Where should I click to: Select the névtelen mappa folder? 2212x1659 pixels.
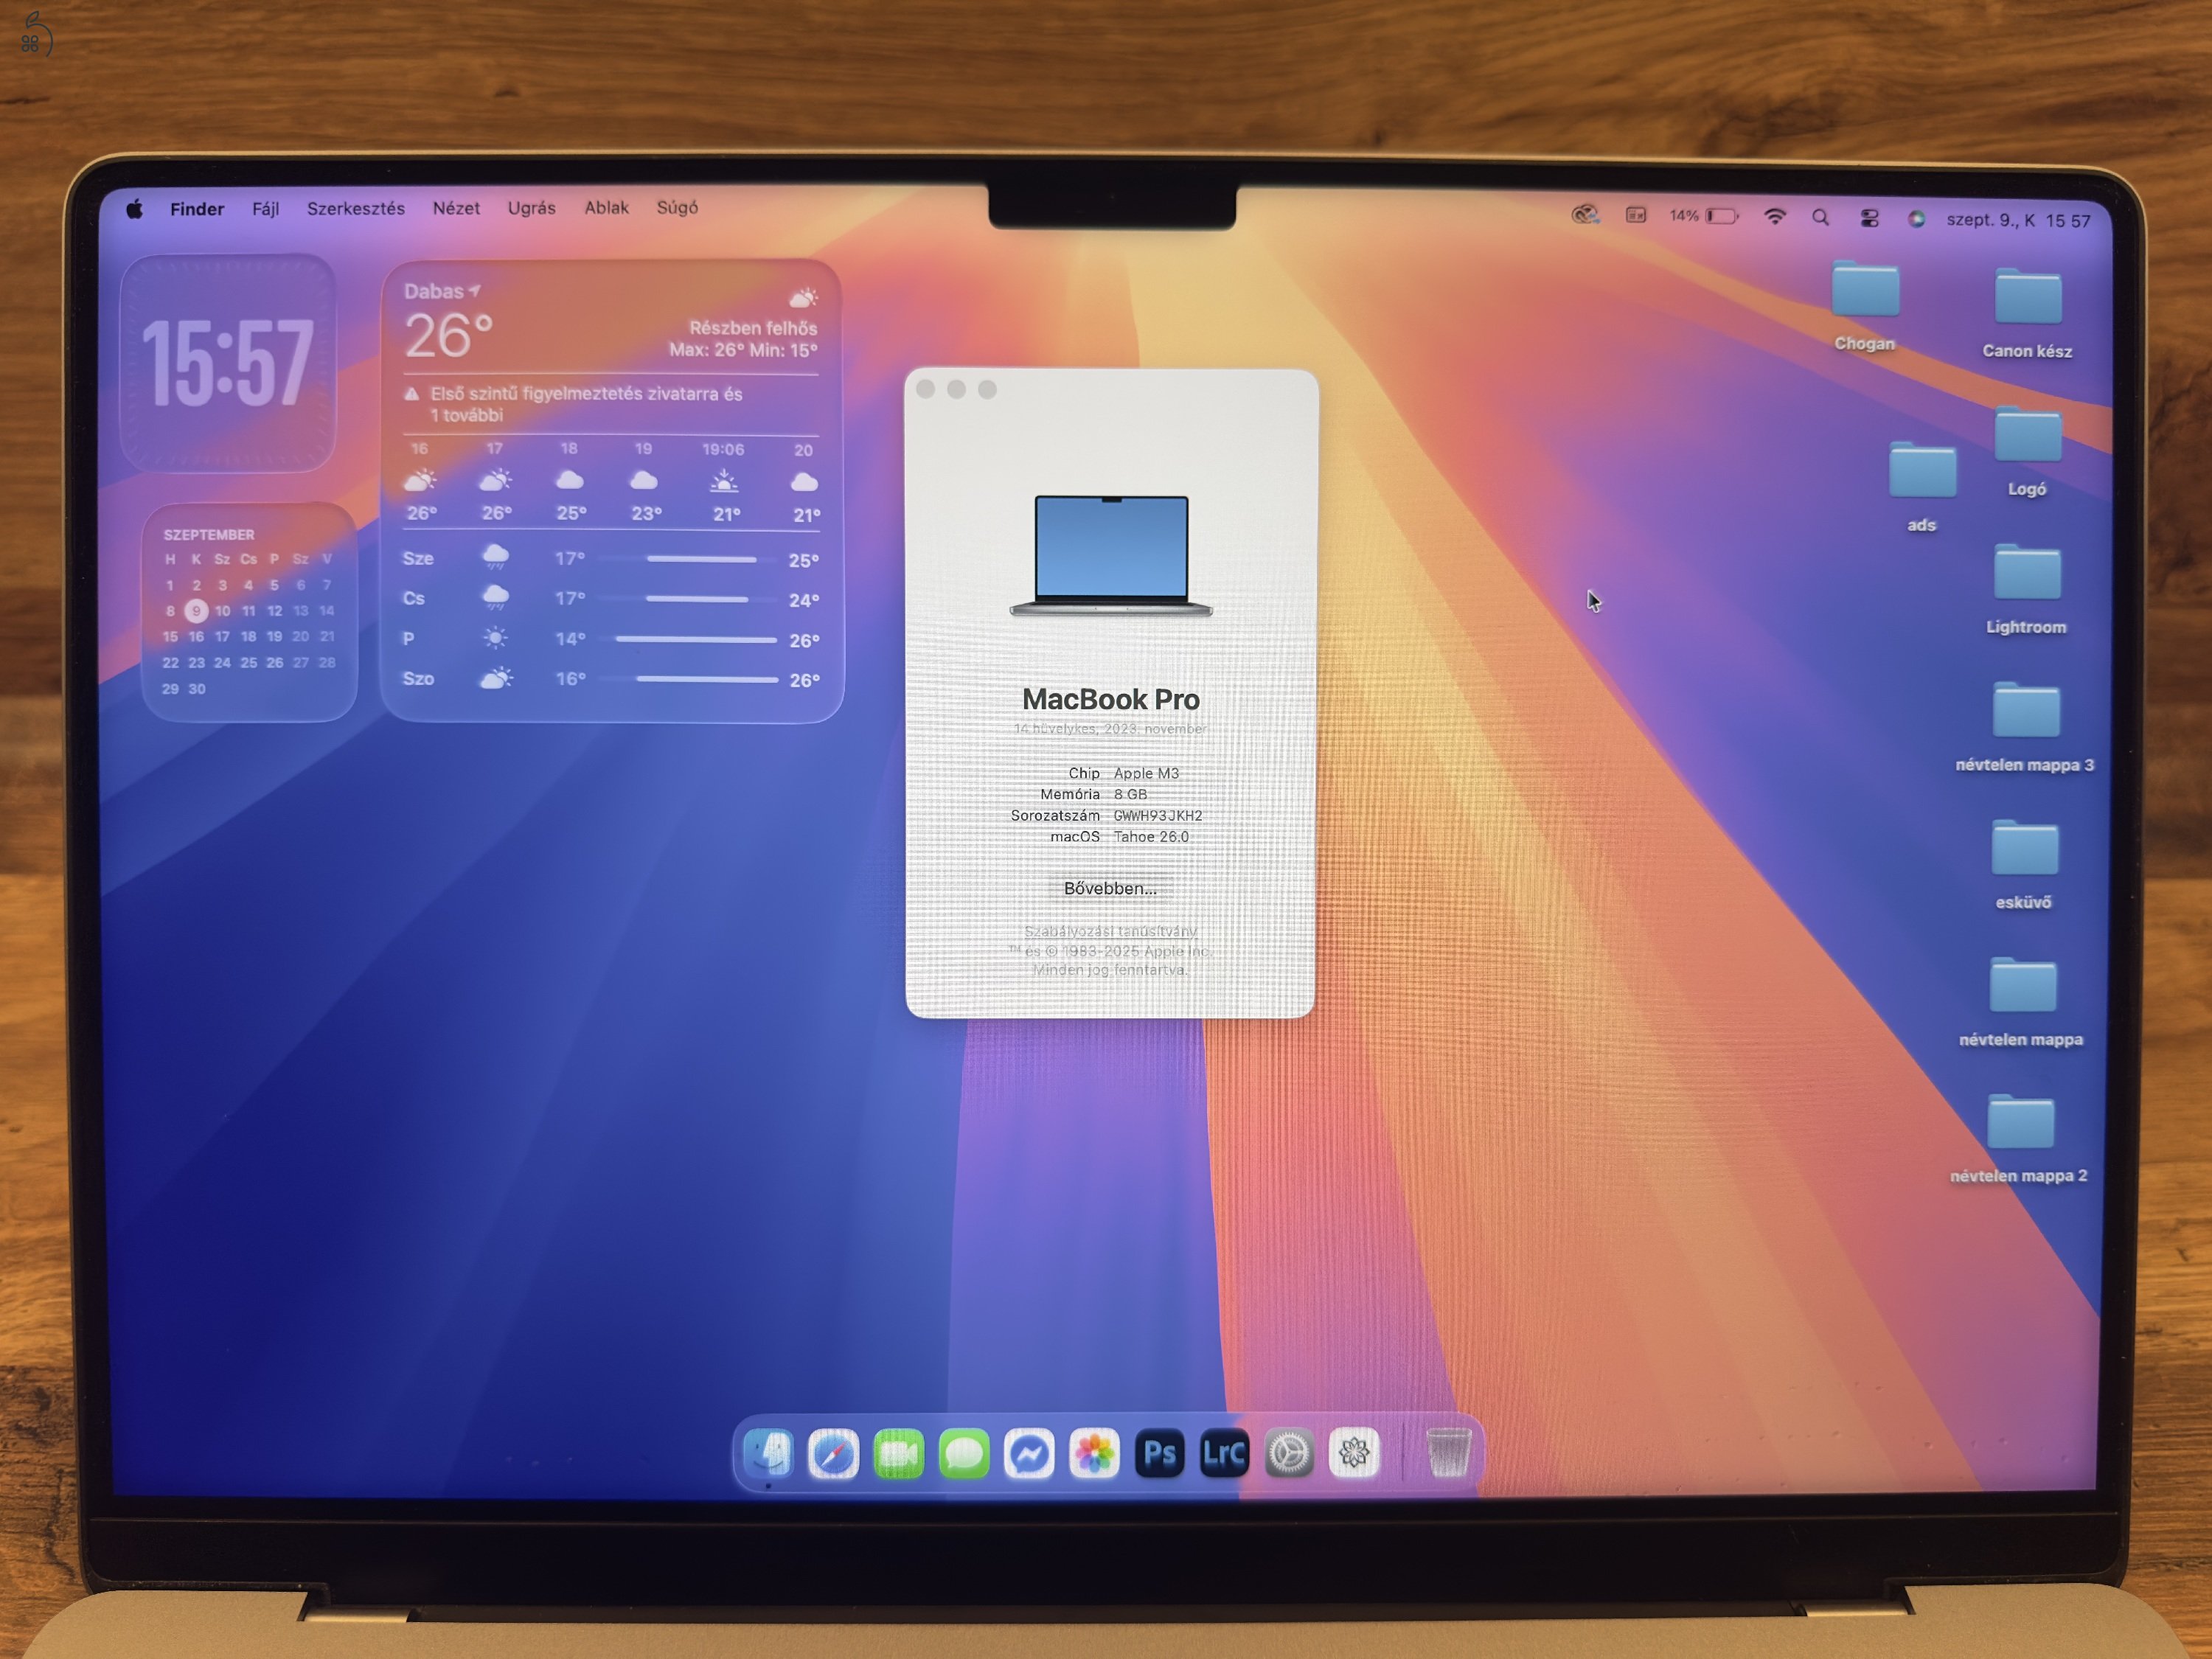pyautogui.click(x=2022, y=985)
